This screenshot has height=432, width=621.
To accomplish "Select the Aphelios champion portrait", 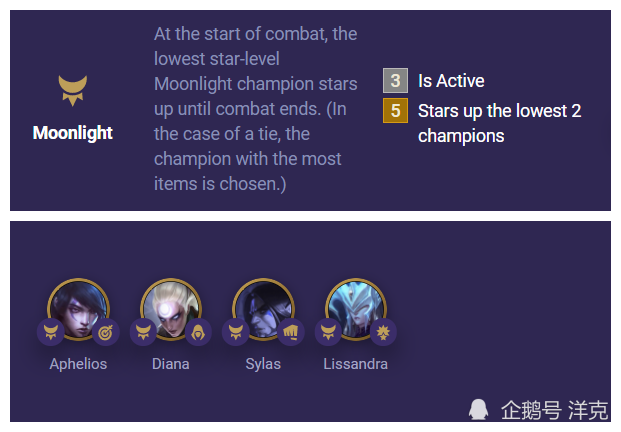I will click(78, 310).
